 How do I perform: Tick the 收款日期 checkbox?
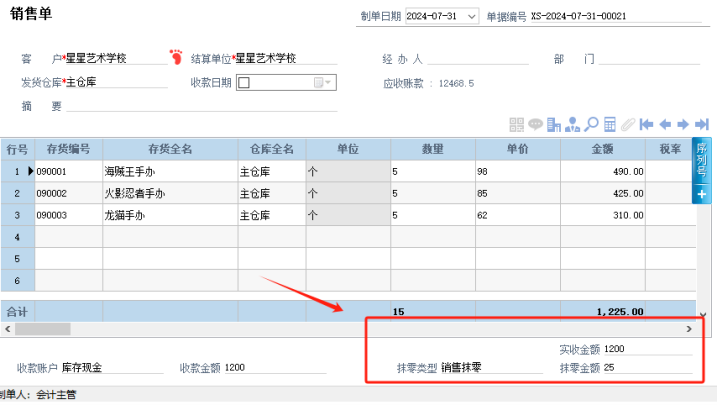[x=245, y=83]
